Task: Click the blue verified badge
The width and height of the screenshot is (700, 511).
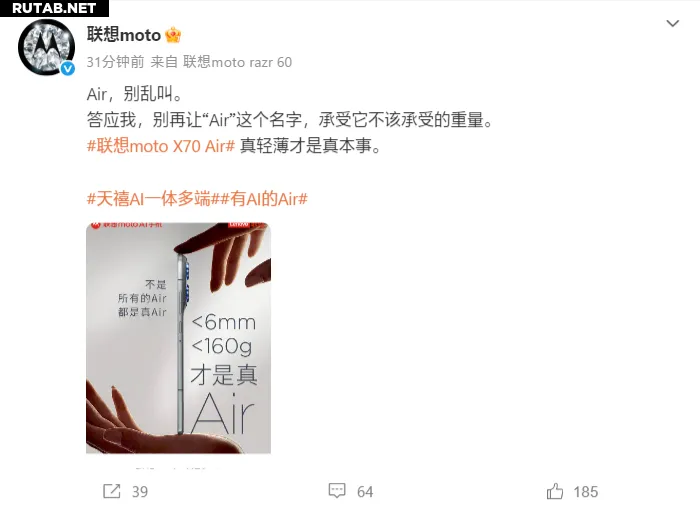Action: tap(67, 68)
